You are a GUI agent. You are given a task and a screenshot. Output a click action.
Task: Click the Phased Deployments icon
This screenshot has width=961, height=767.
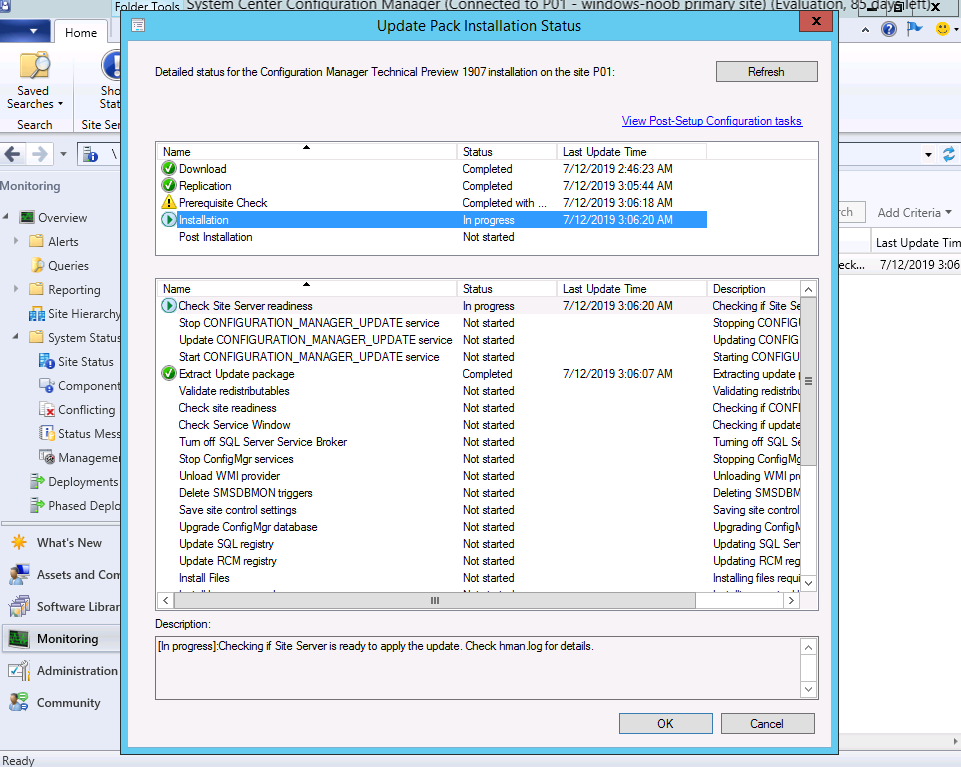37,506
